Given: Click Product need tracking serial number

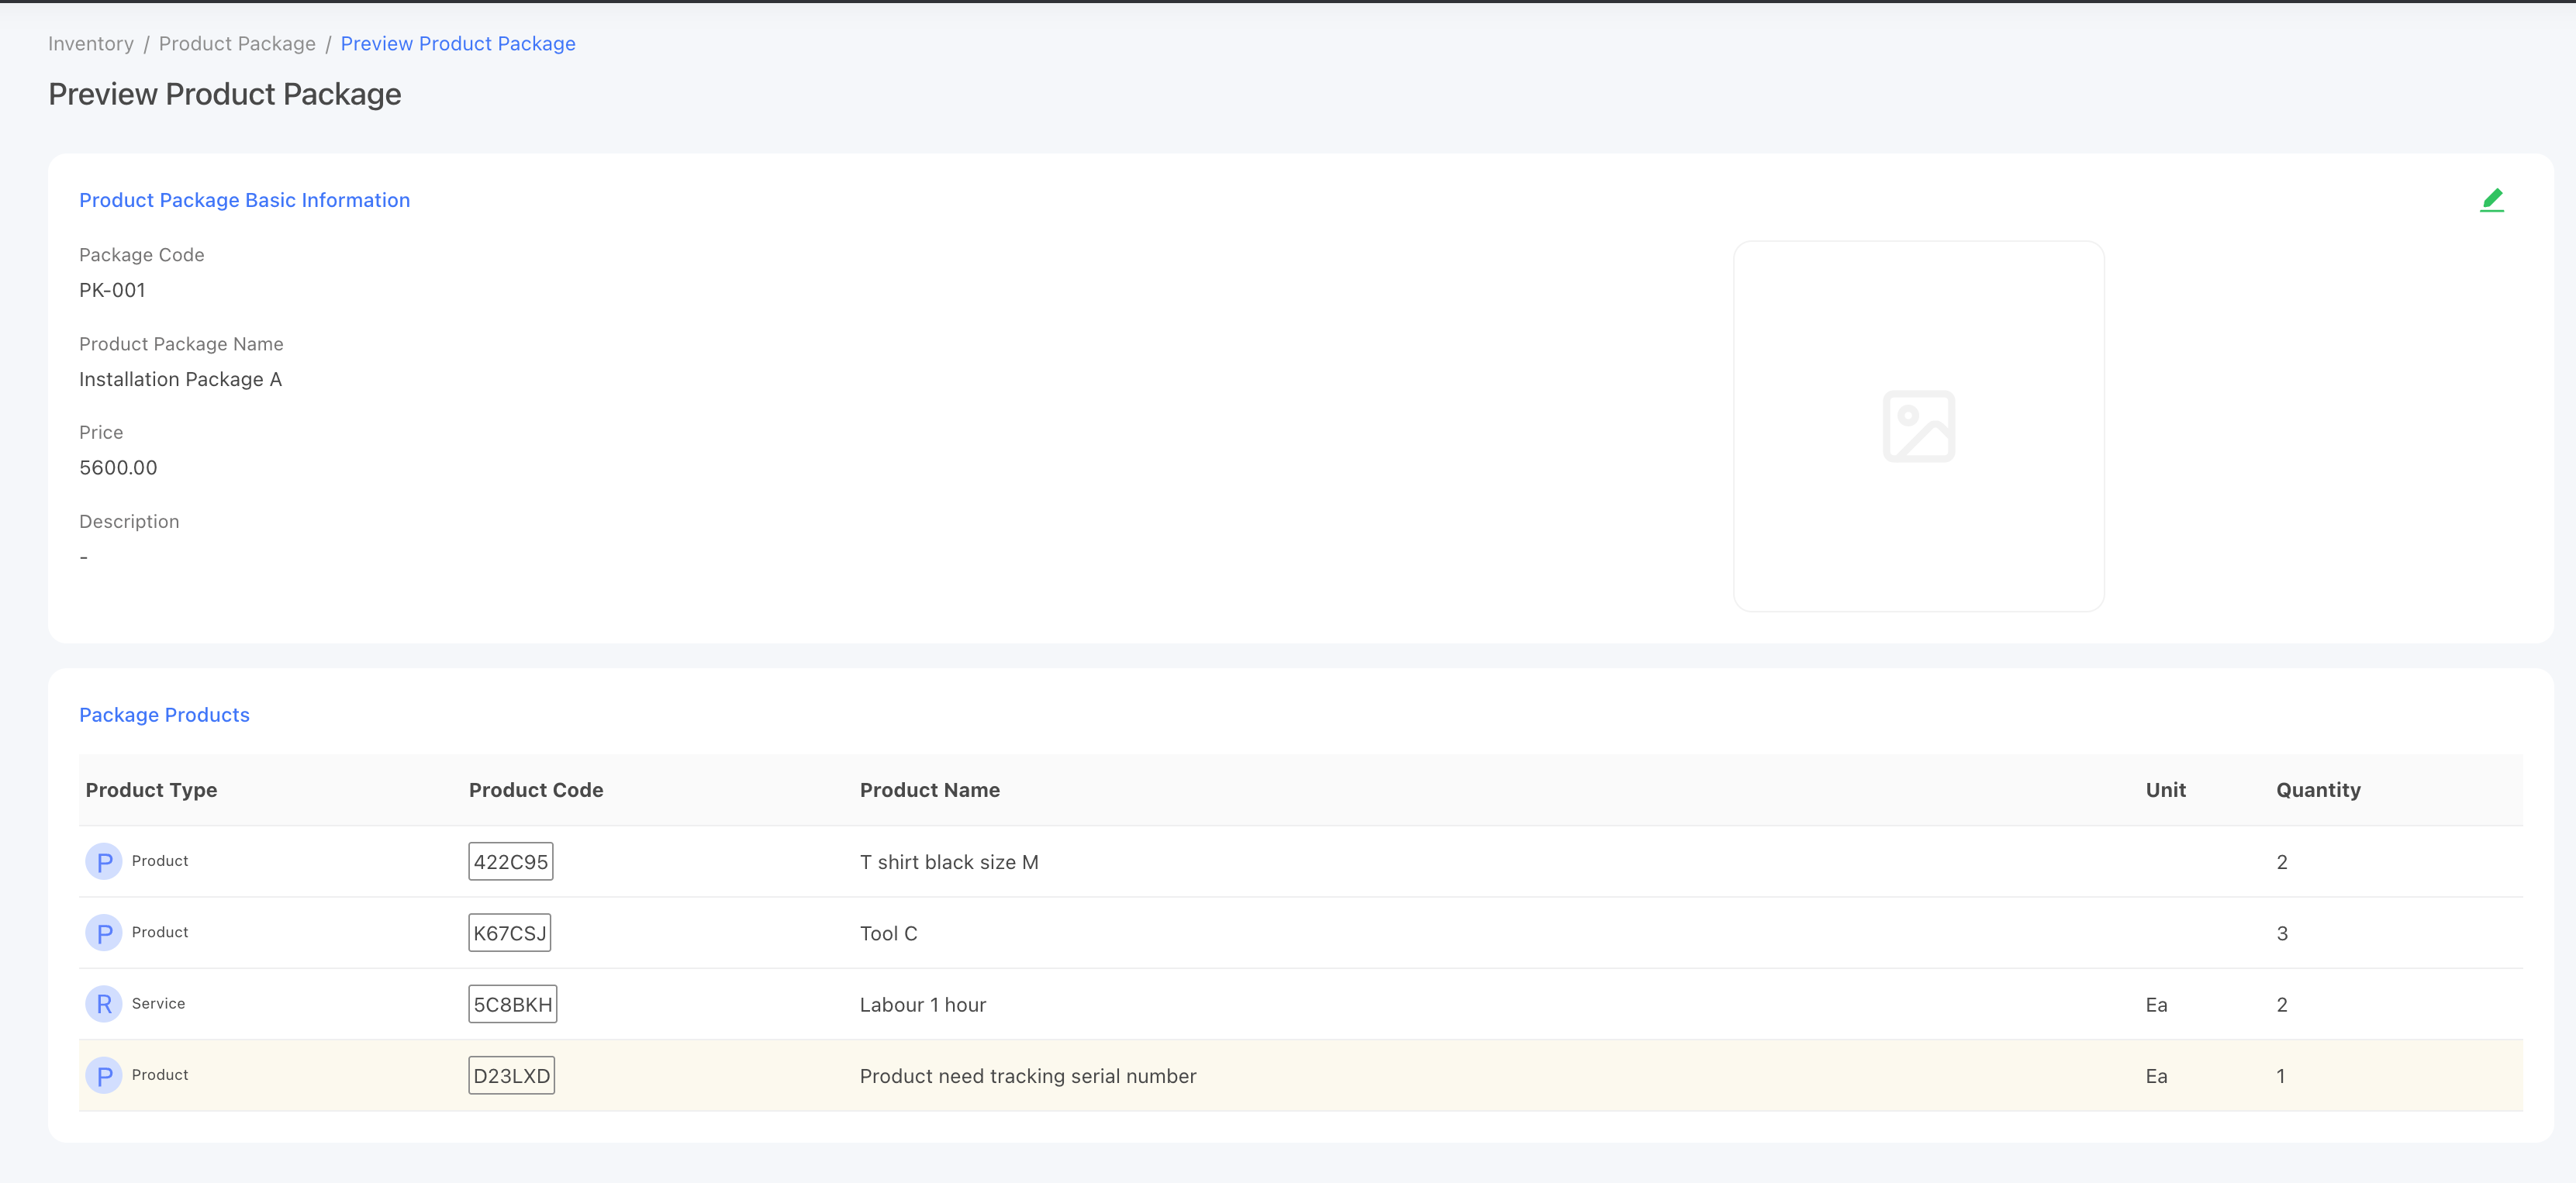Looking at the screenshot, I should (x=1028, y=1076).
